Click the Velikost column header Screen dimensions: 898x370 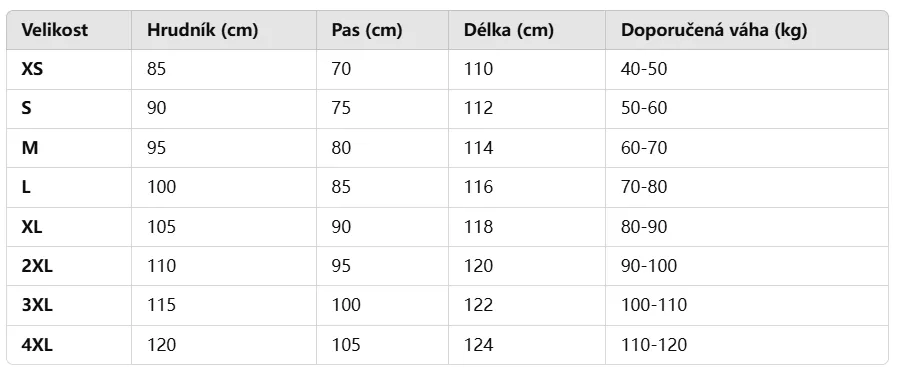coord(55,30)
